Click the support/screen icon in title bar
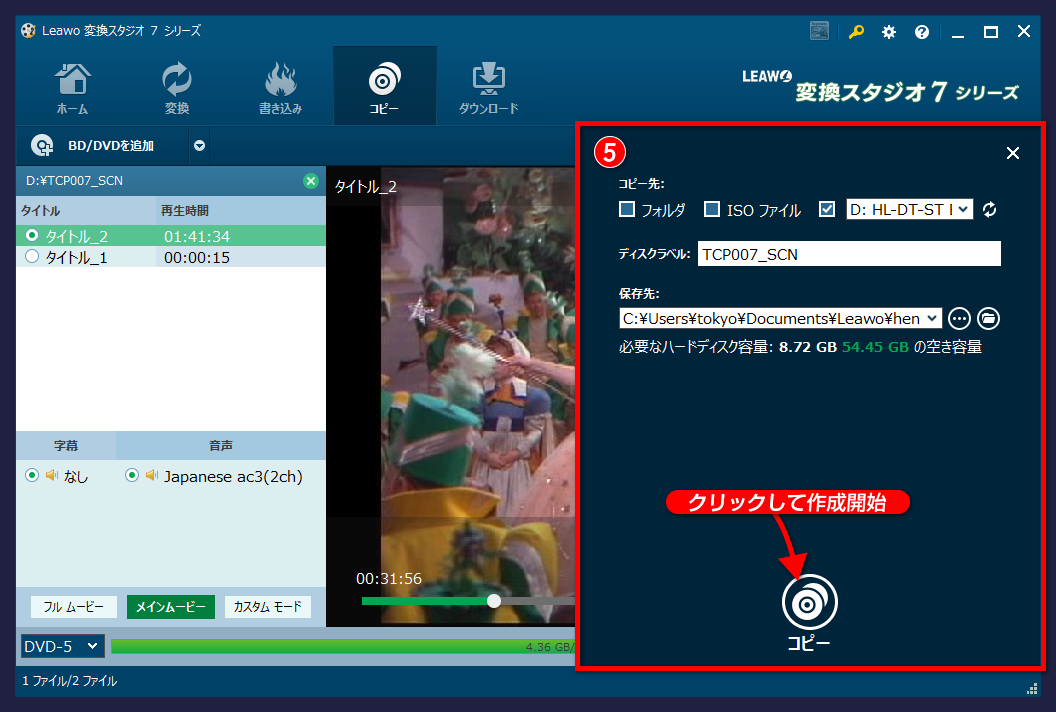This screenshot has height=712, width=1056. coord(819,31)
